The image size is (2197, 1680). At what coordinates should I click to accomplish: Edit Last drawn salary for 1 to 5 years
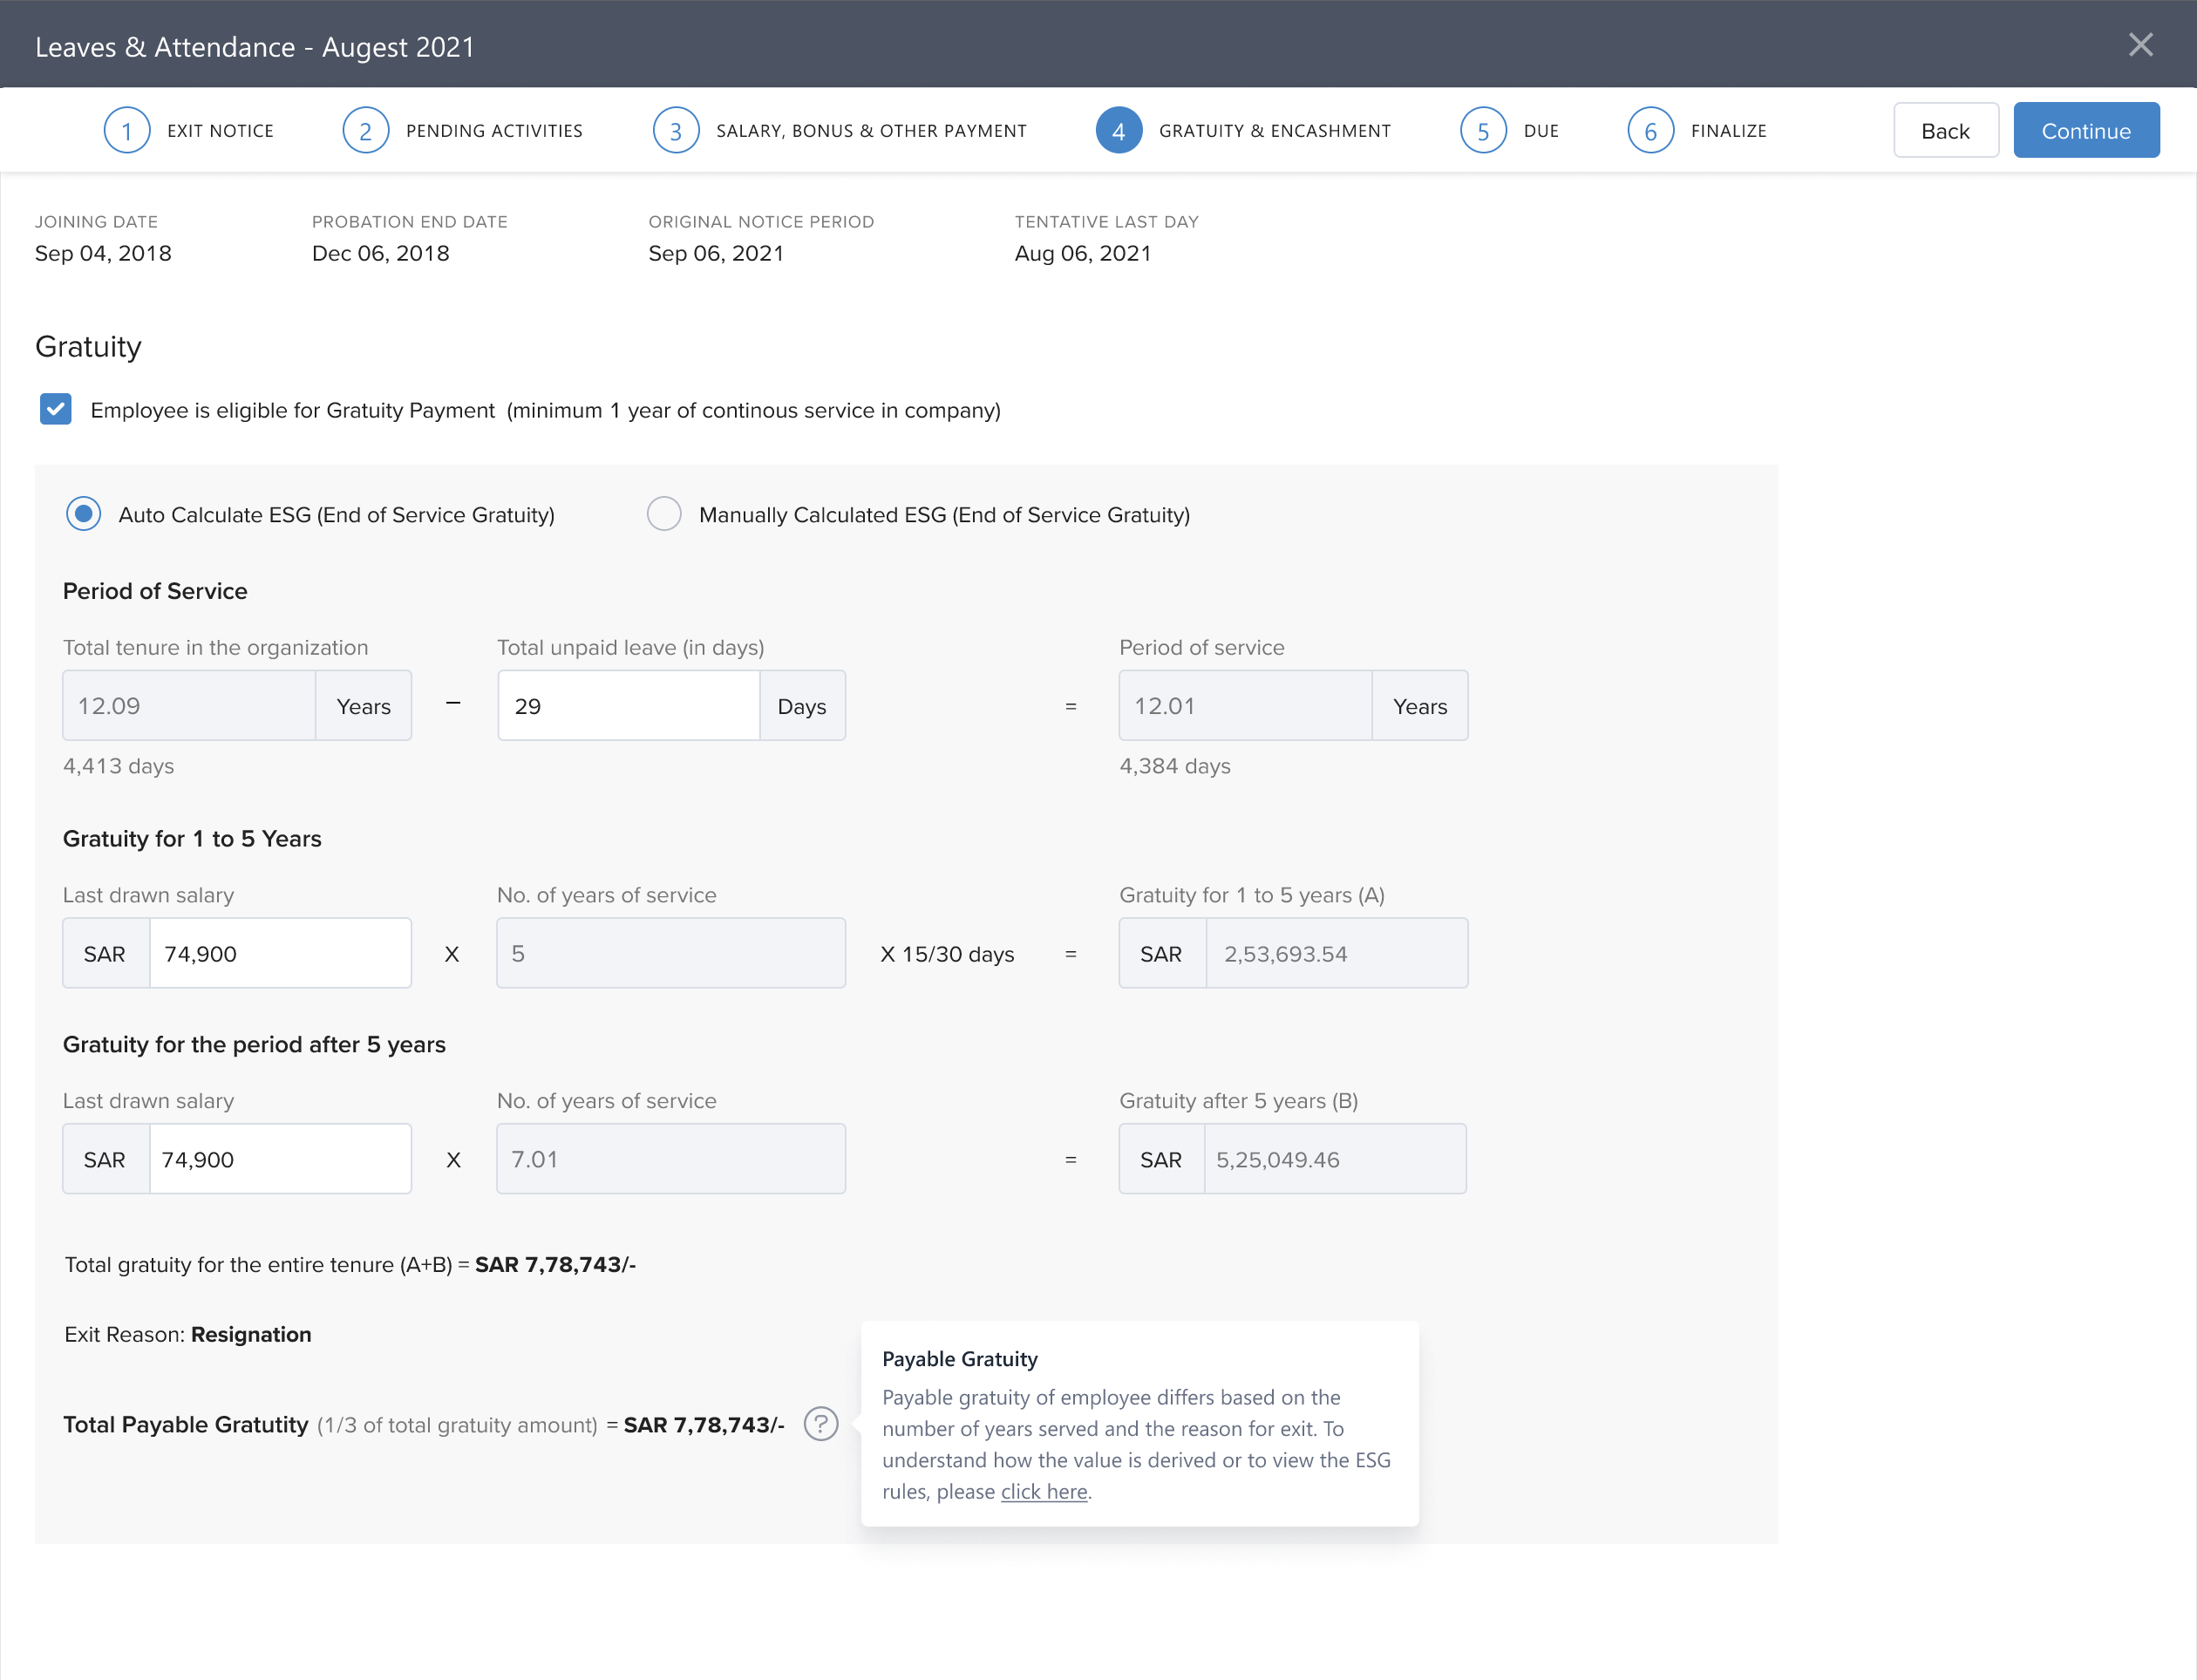pos(280,954)
